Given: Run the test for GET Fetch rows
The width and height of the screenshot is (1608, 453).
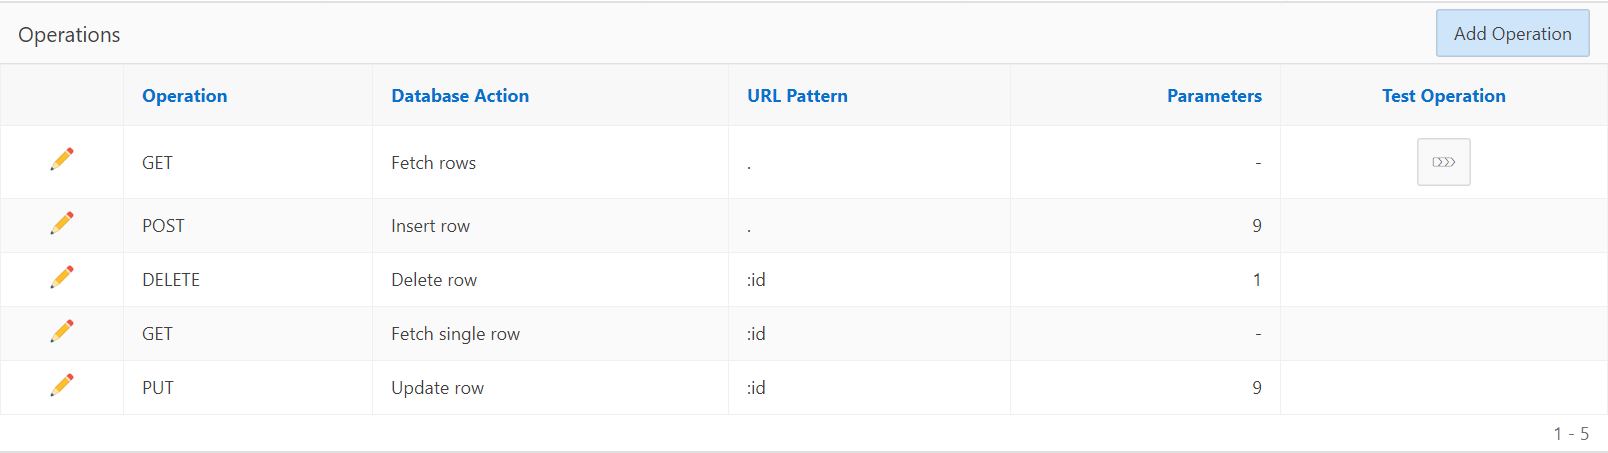Looking at the screenshot, I should pos(1443,162).
